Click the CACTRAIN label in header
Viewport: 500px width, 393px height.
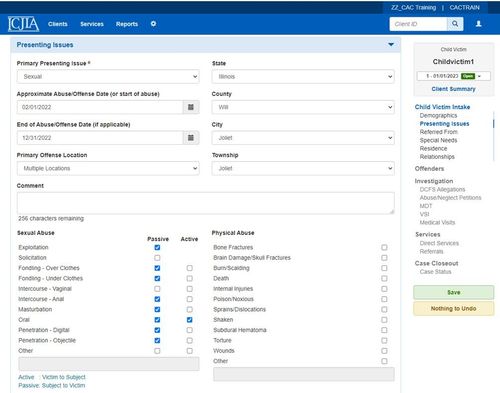click(465, 7)
